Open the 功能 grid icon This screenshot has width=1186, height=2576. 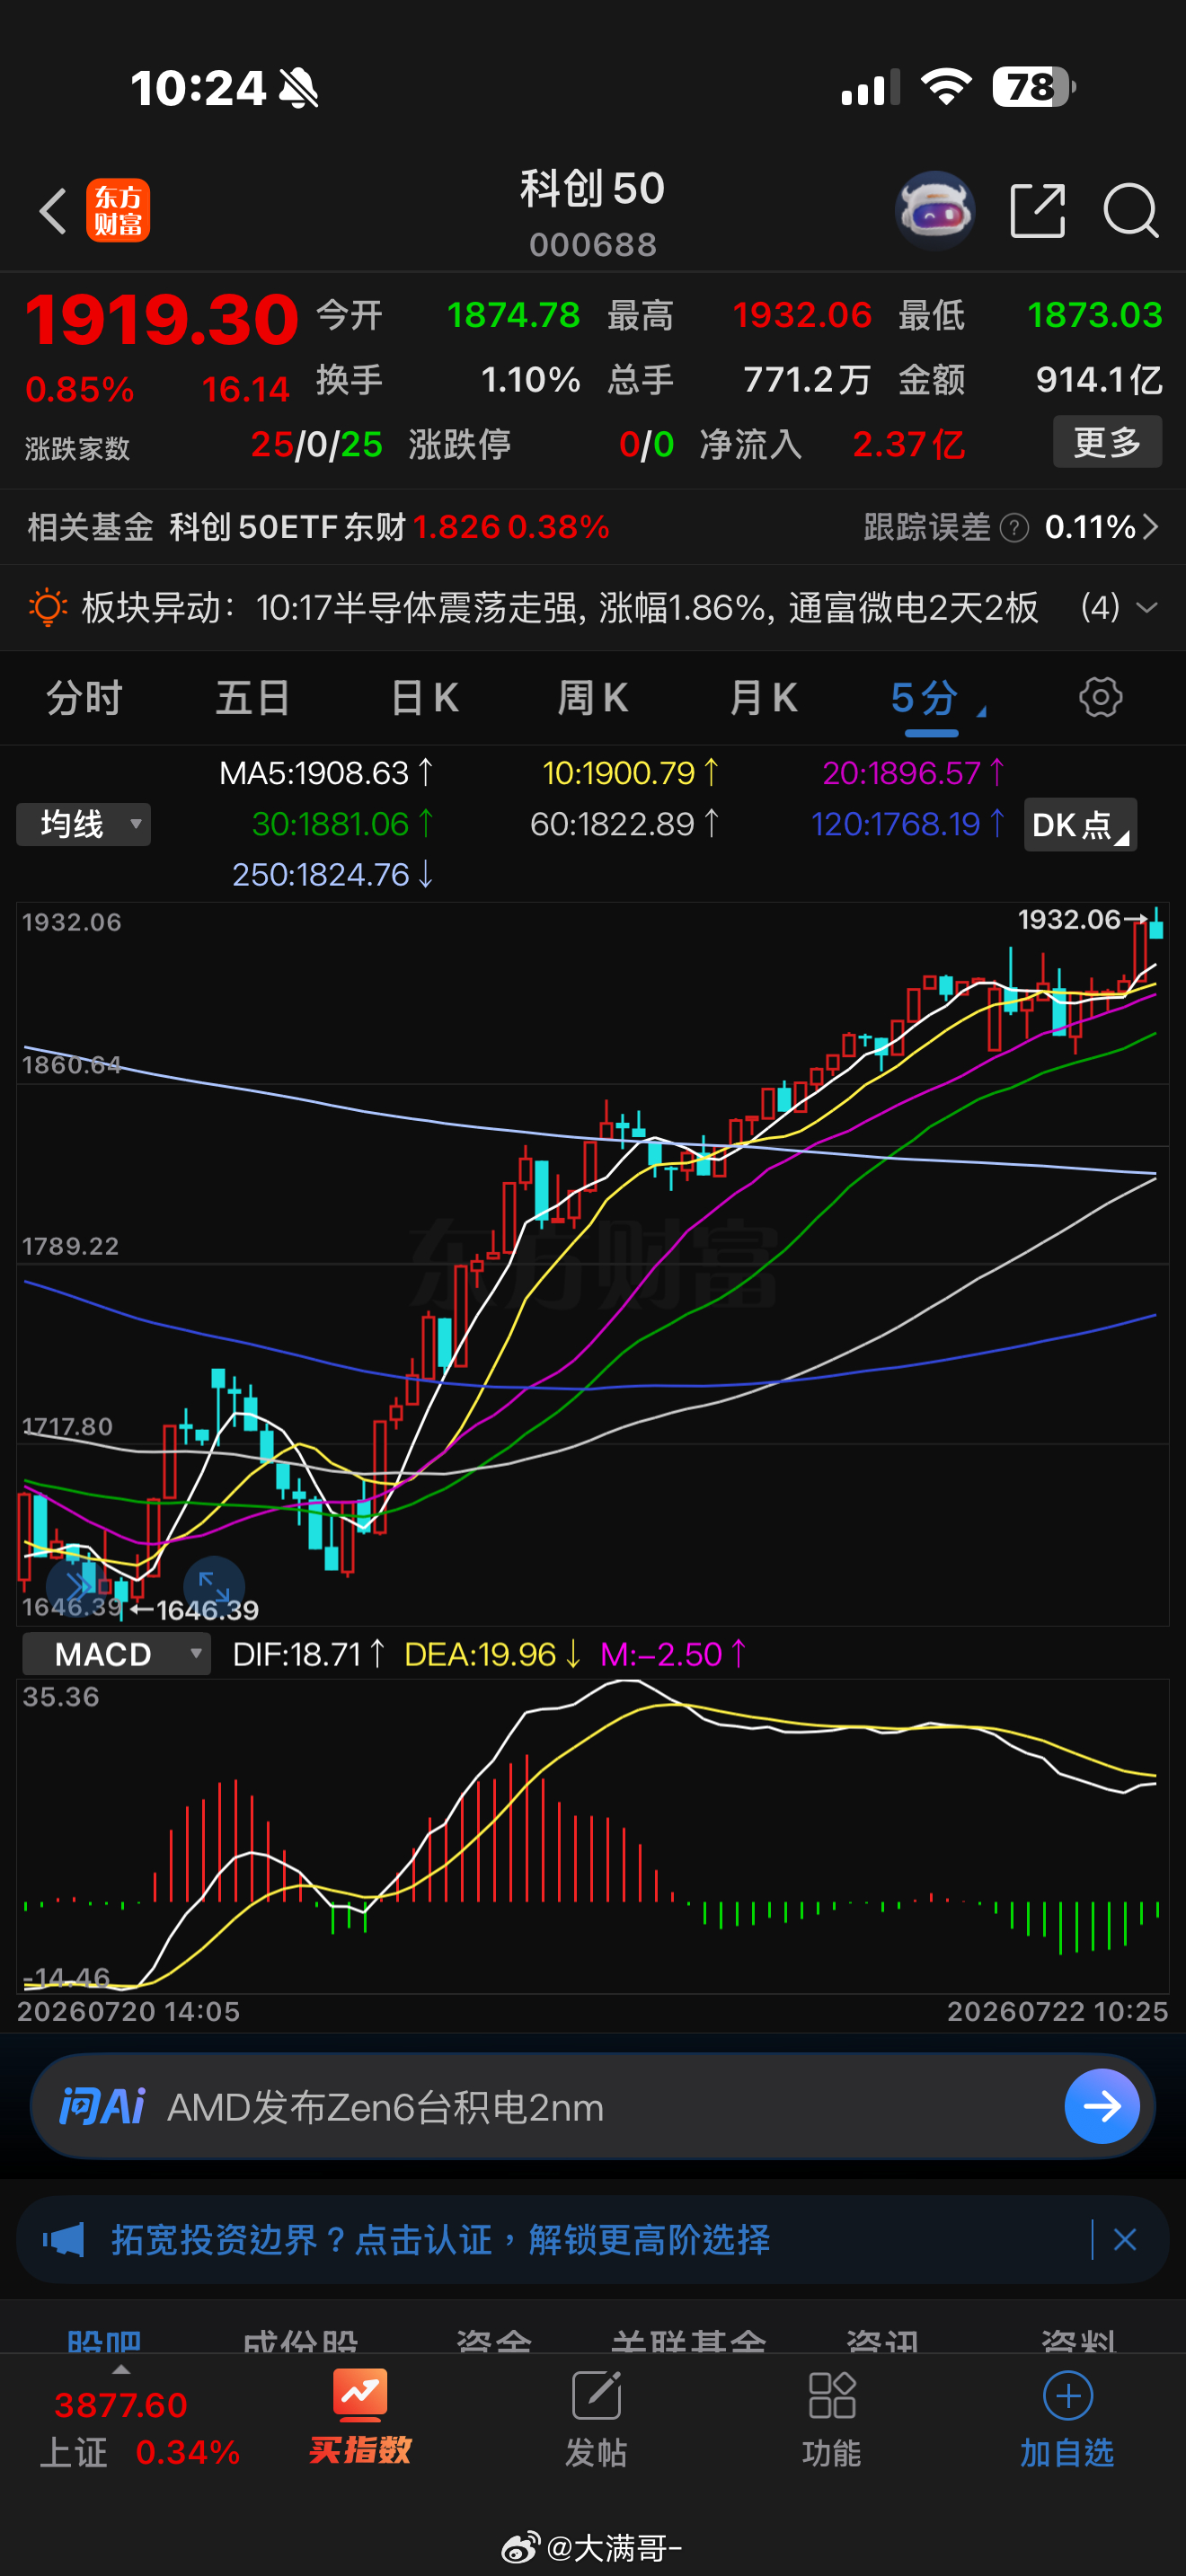coord(831,2395)
